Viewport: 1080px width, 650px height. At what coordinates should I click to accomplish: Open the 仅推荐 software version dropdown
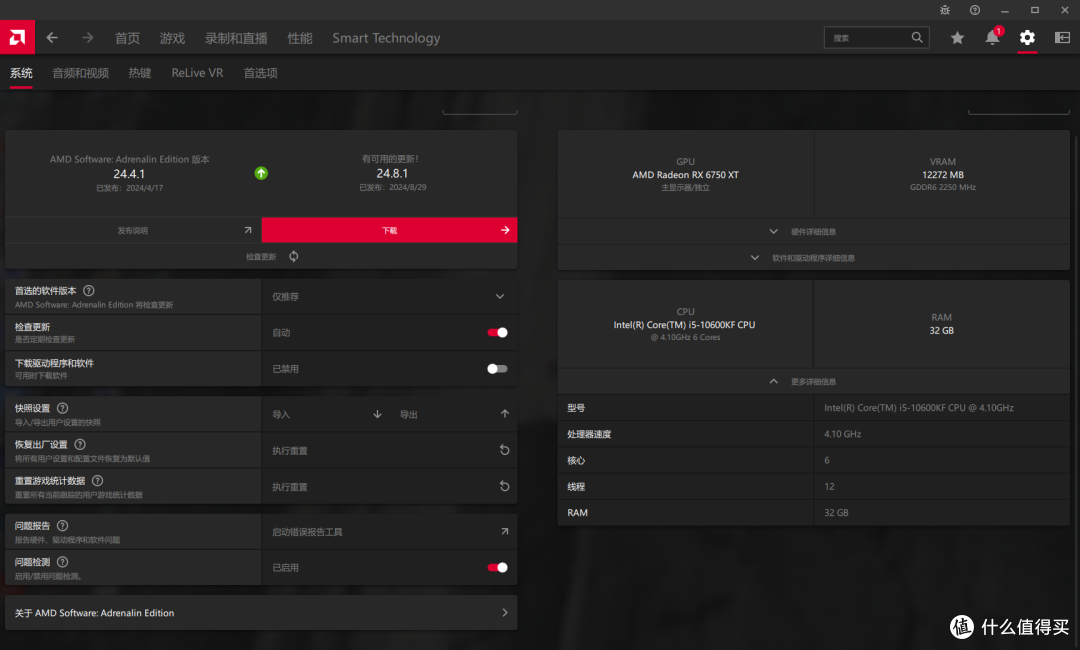click(389, 297)
